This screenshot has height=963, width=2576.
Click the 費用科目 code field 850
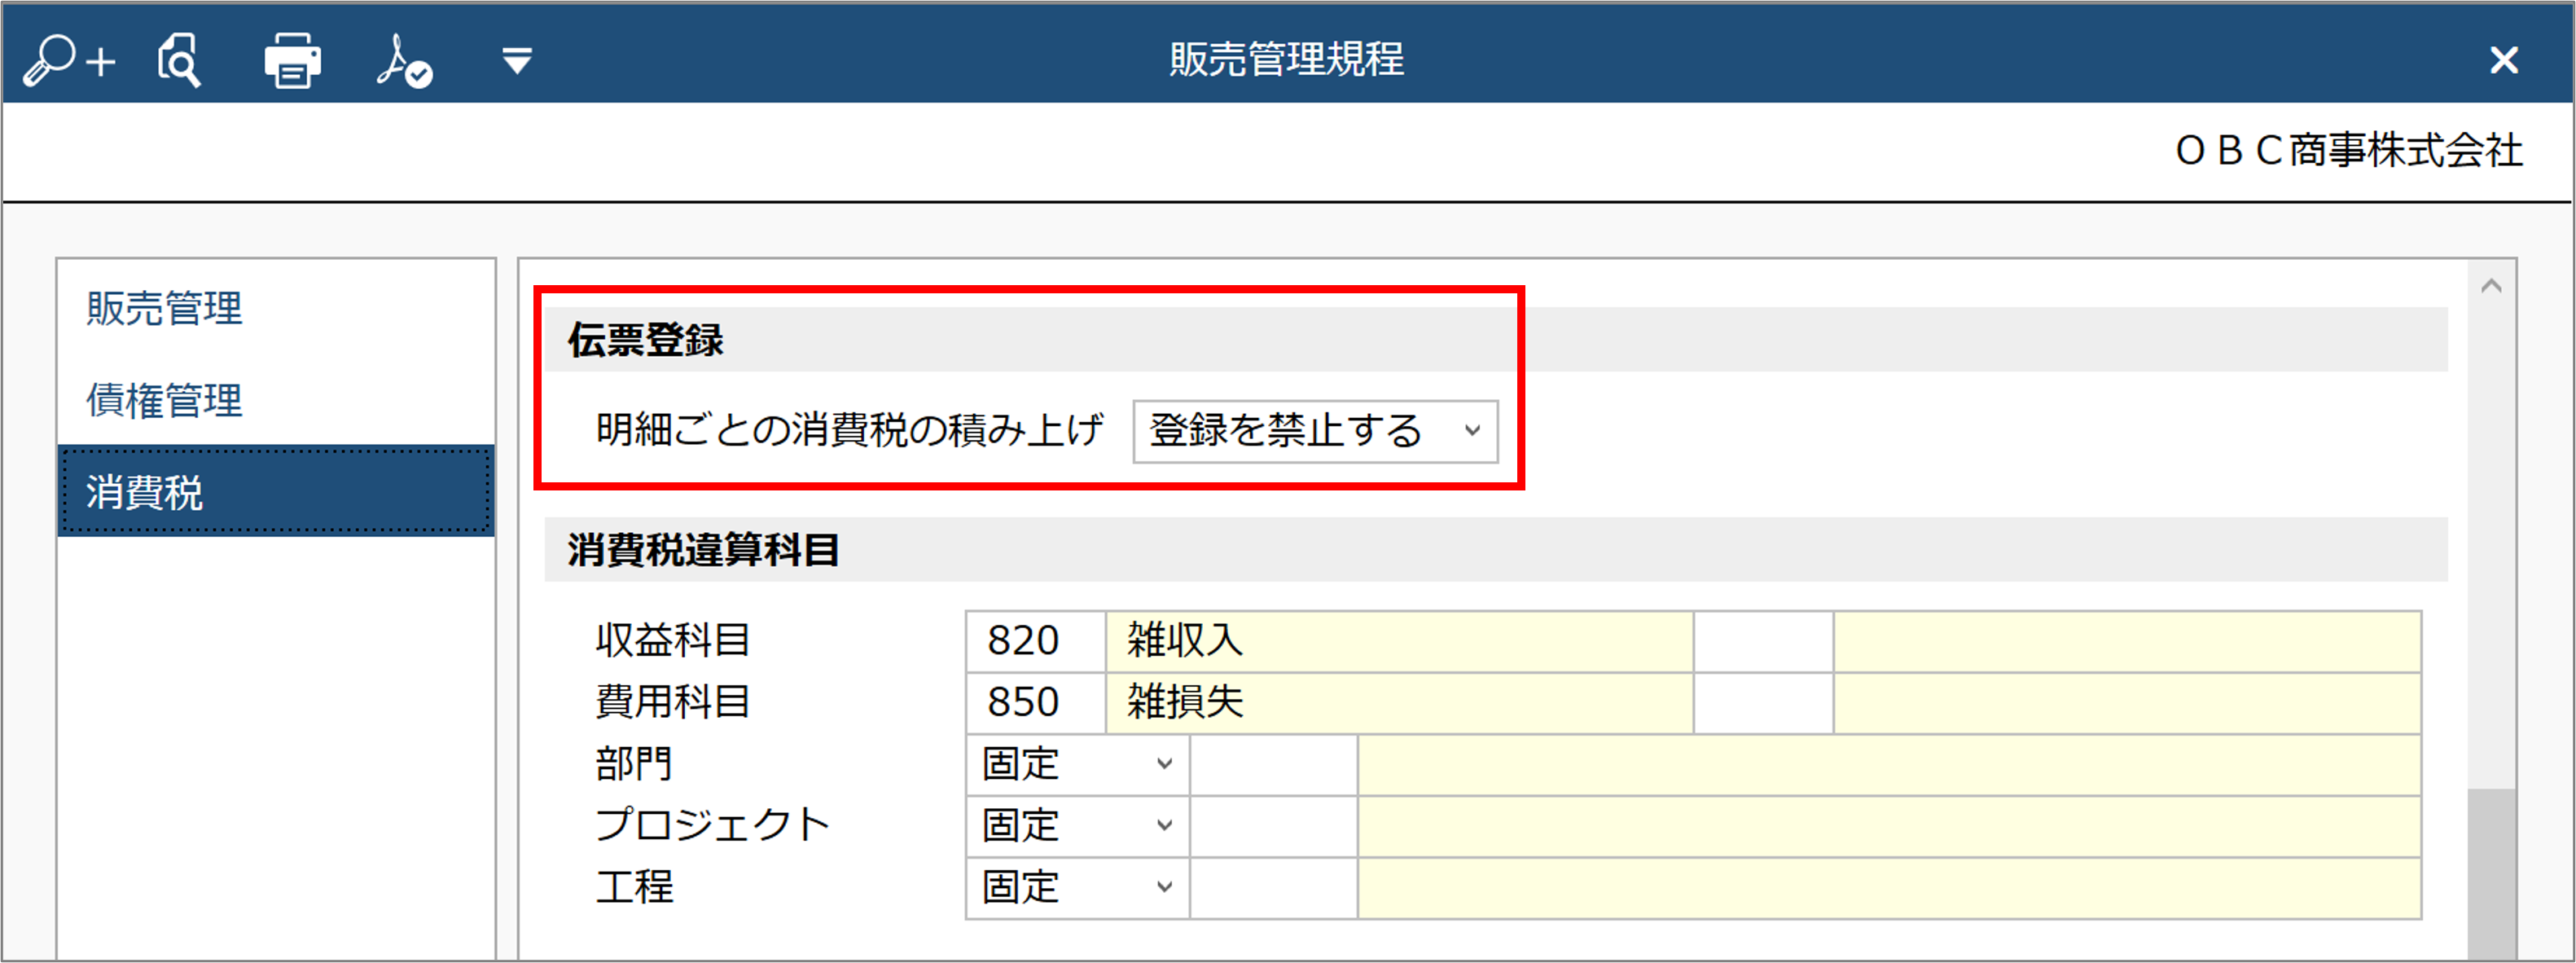pos(1036,702)
